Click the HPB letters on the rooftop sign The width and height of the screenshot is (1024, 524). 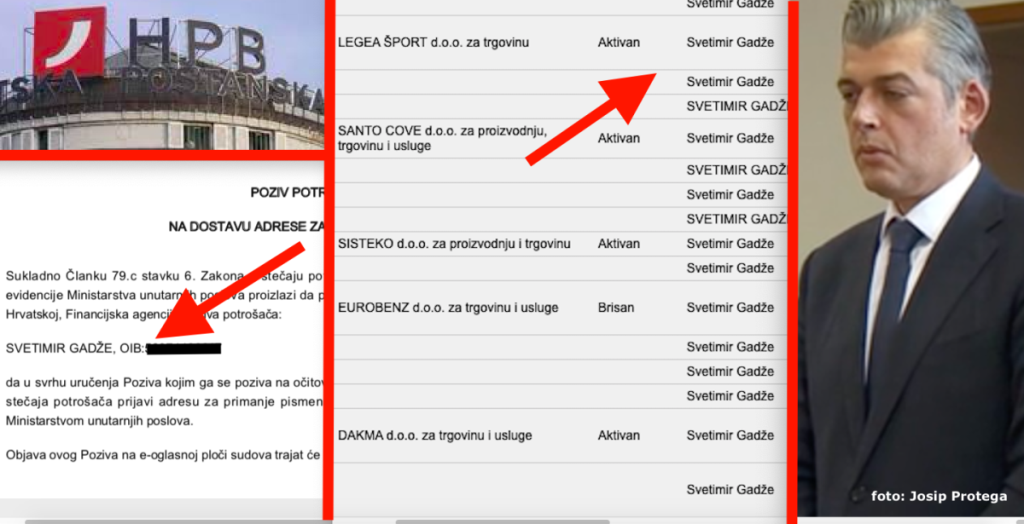[196, 44]
